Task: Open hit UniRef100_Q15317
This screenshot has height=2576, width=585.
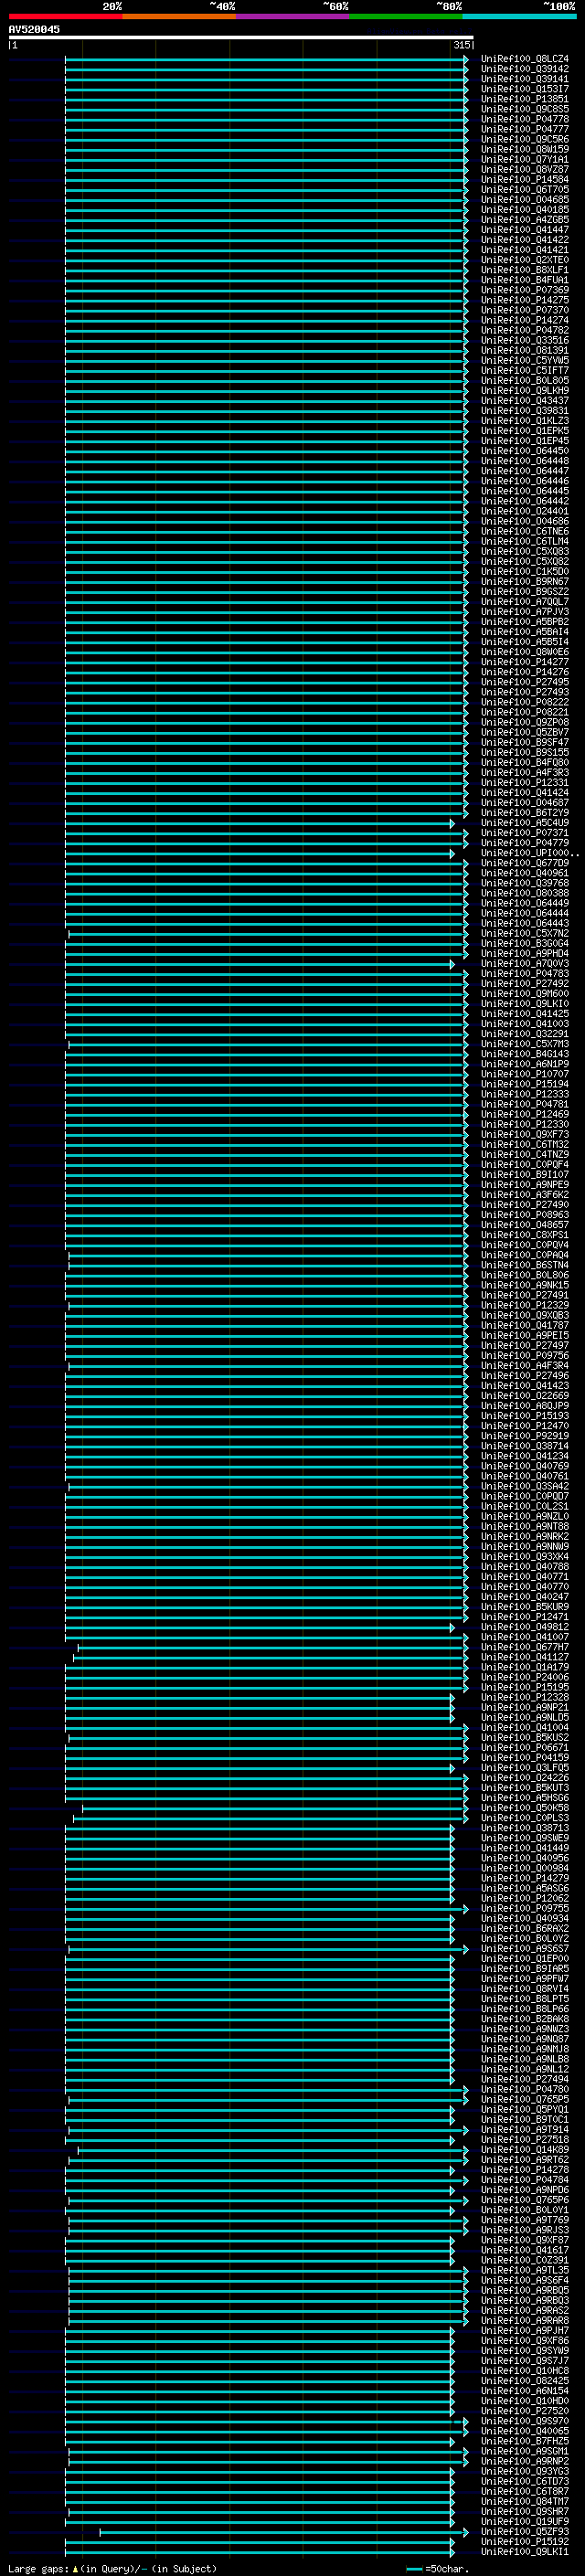Action: (525, 89)
